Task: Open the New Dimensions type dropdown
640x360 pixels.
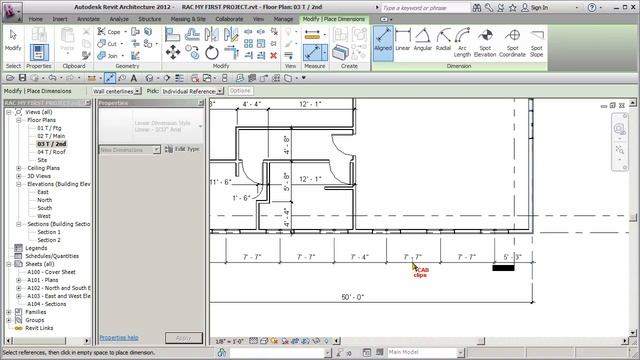Action: (x=156, y=150)
